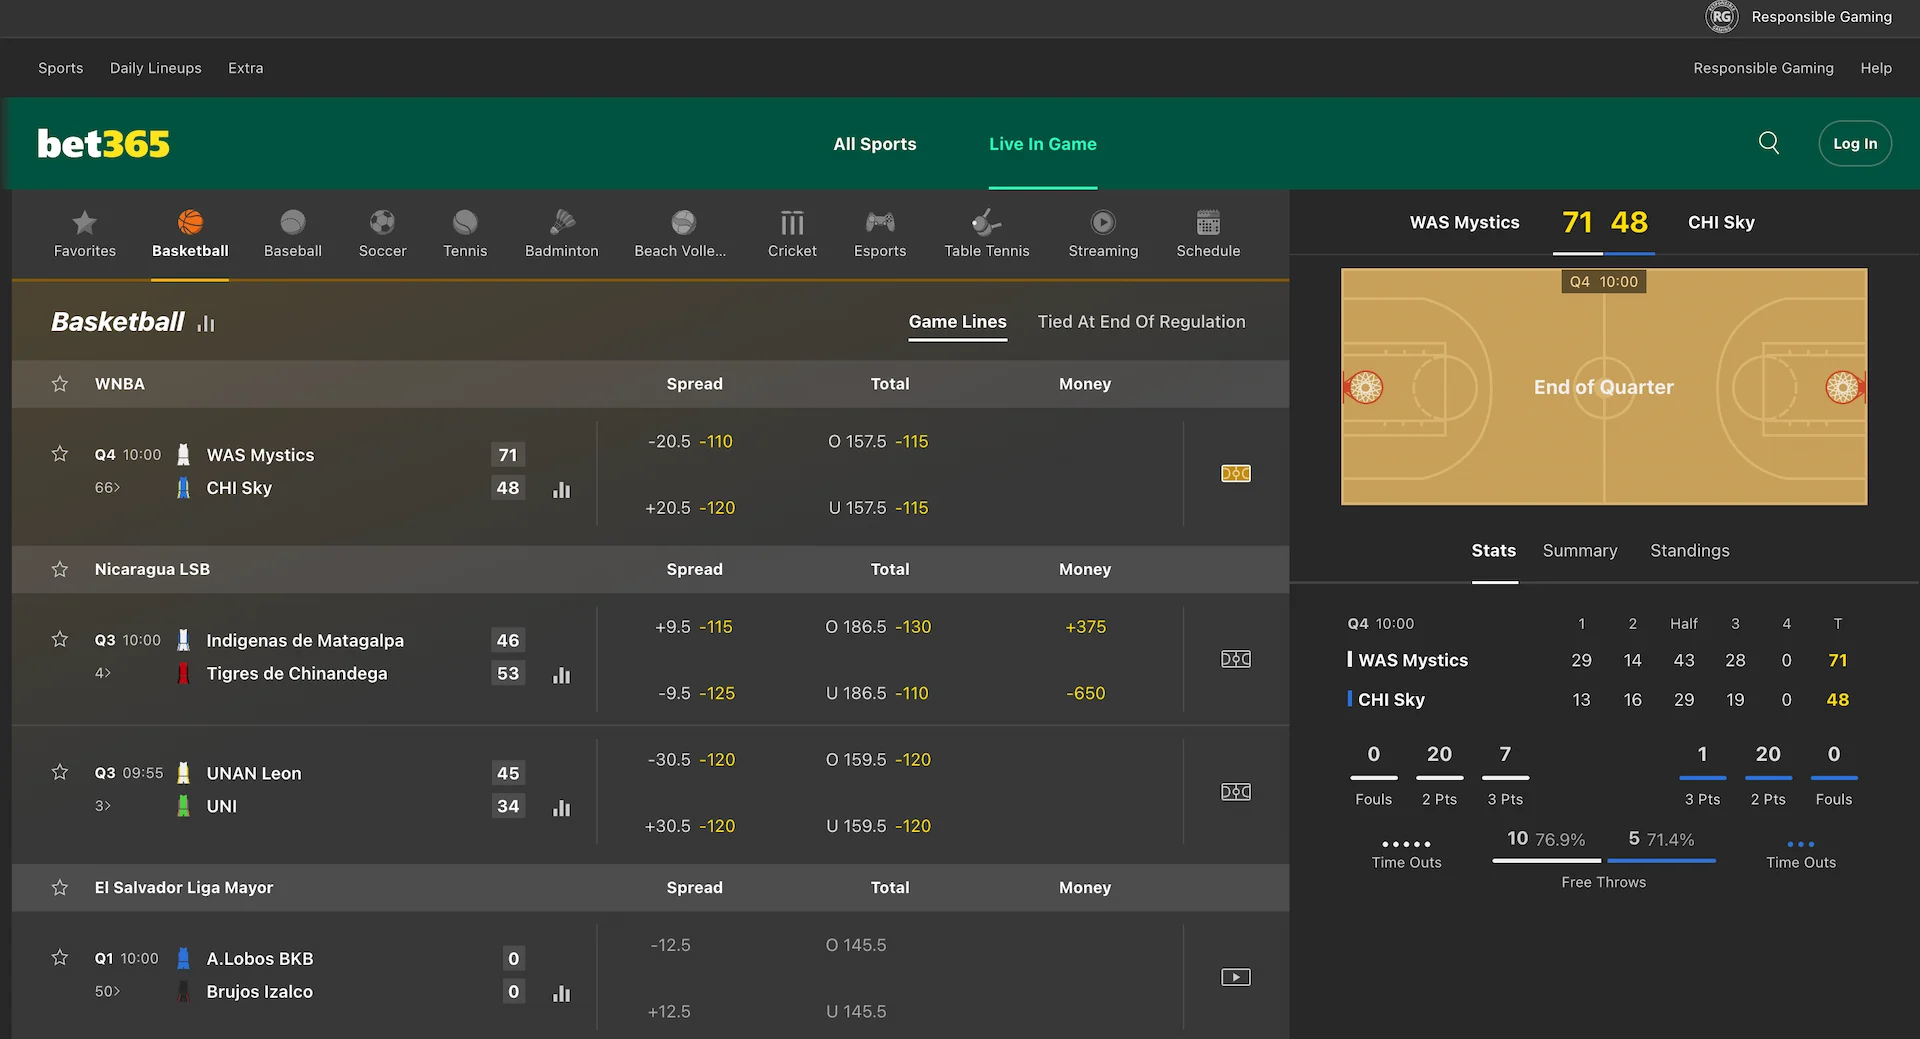Click the bet365 logo
Image resolution: width=1920 pixels, height=1039 pixels.
pos(103,144)
